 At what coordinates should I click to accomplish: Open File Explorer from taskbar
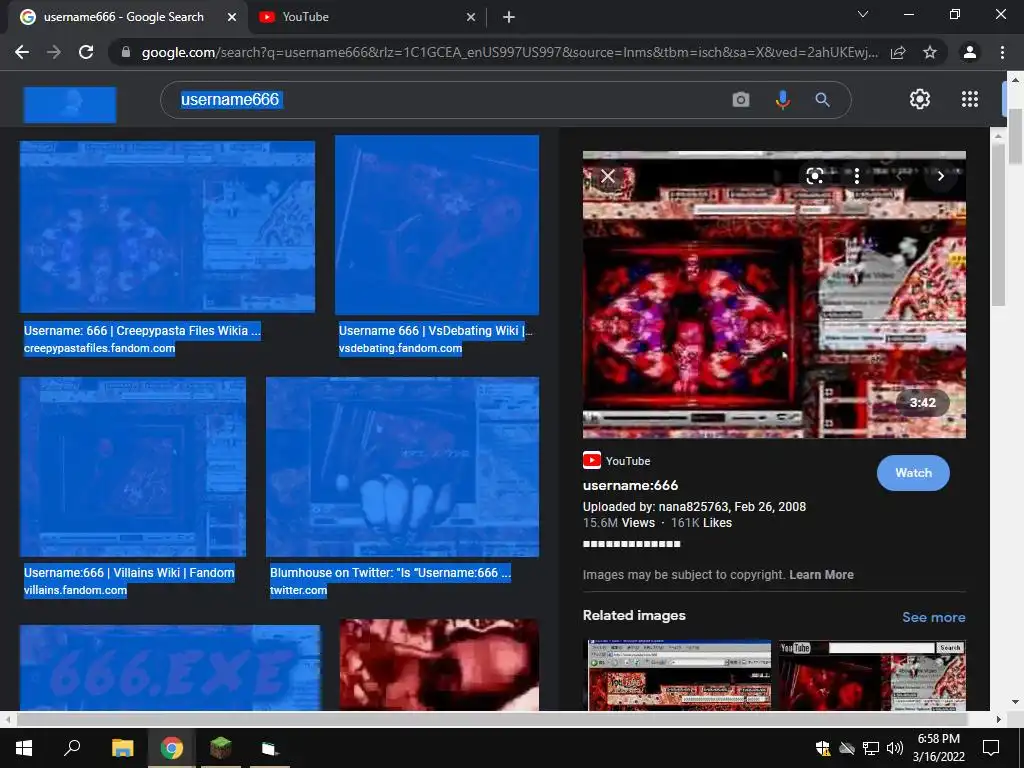point(122,748)
